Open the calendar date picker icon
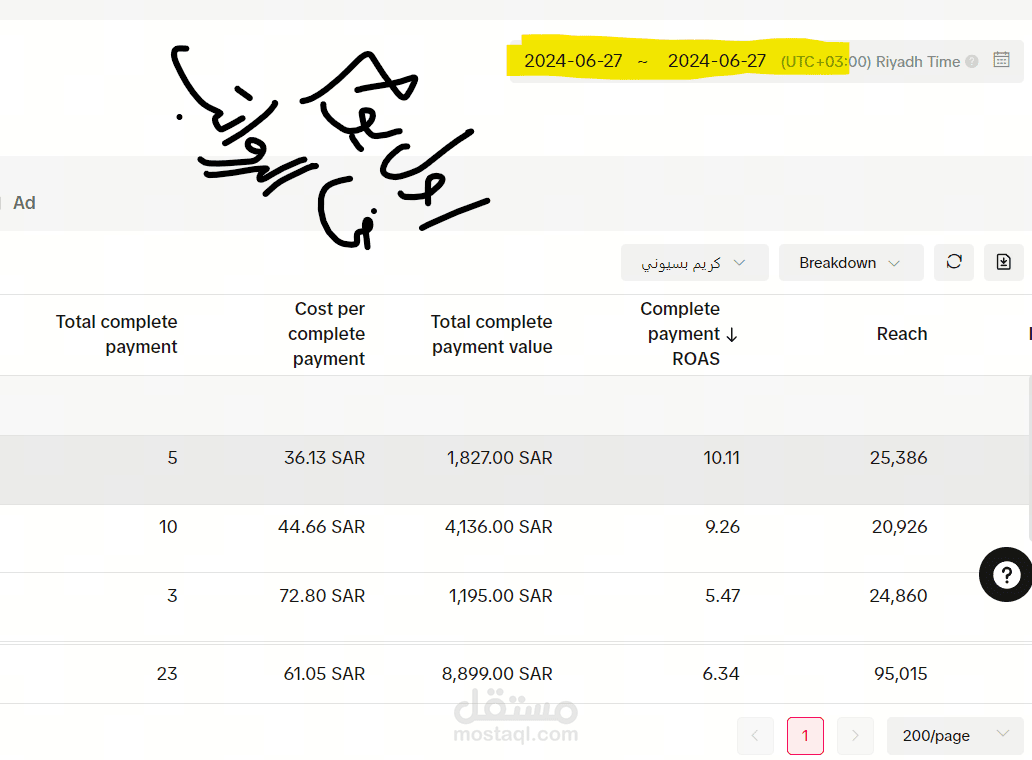The image size is (1032, 760). tap(1001, 60)
